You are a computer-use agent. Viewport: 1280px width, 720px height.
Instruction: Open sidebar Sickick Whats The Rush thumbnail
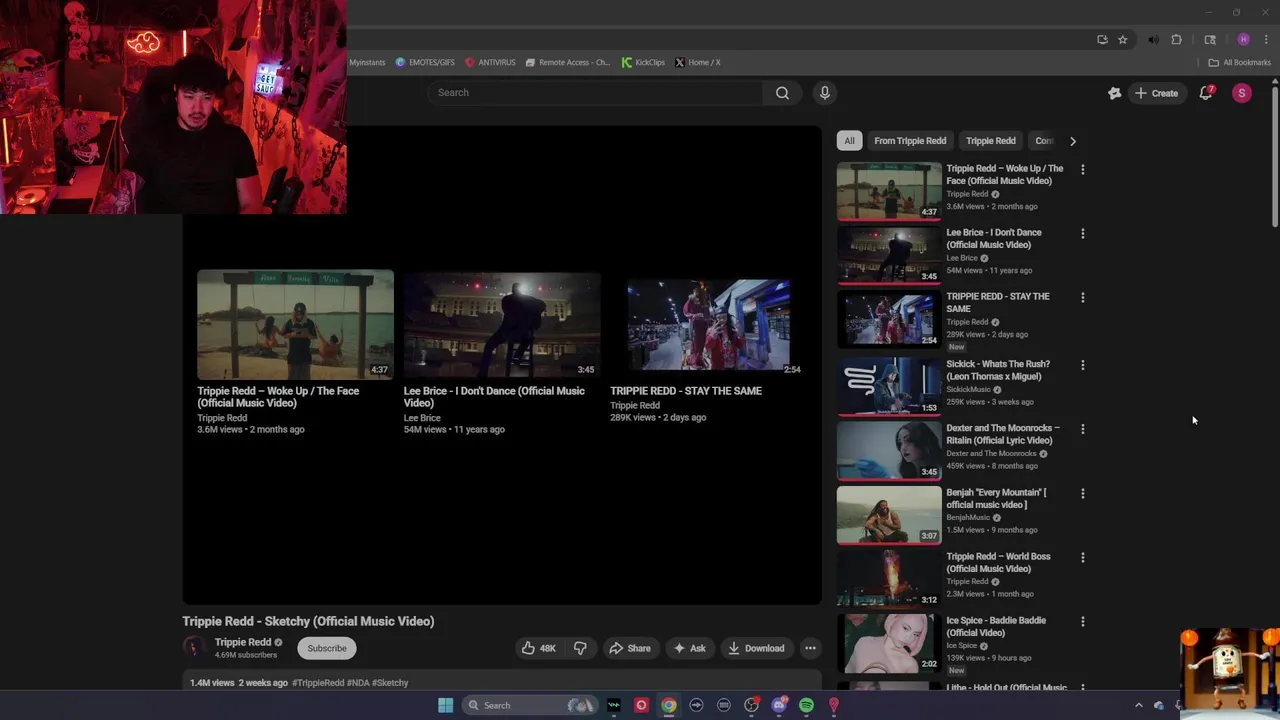click(x=889, y=385)
